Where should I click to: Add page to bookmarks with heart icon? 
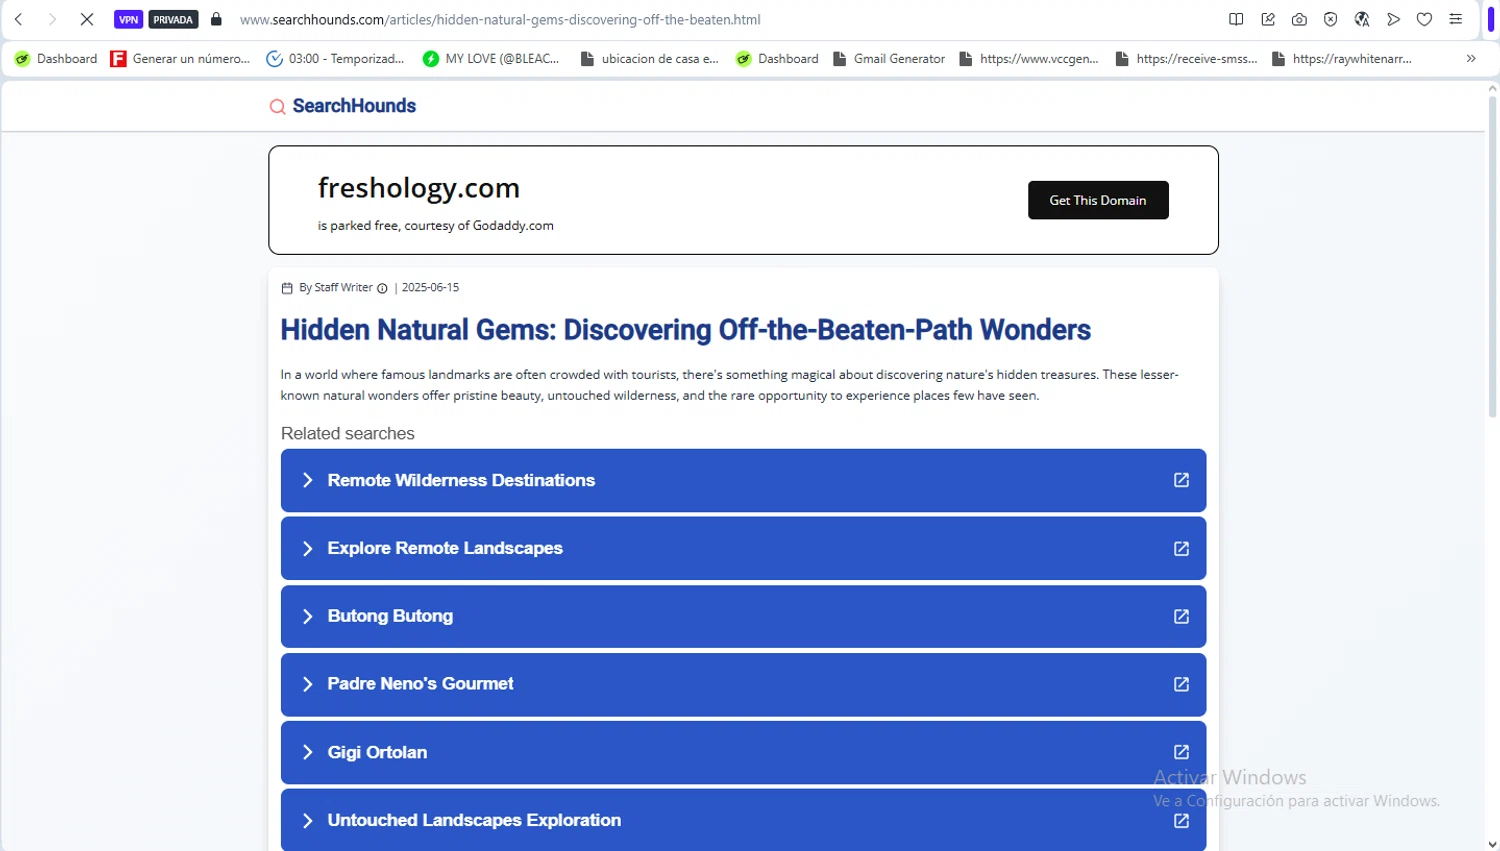click(x=1424, y=19)
